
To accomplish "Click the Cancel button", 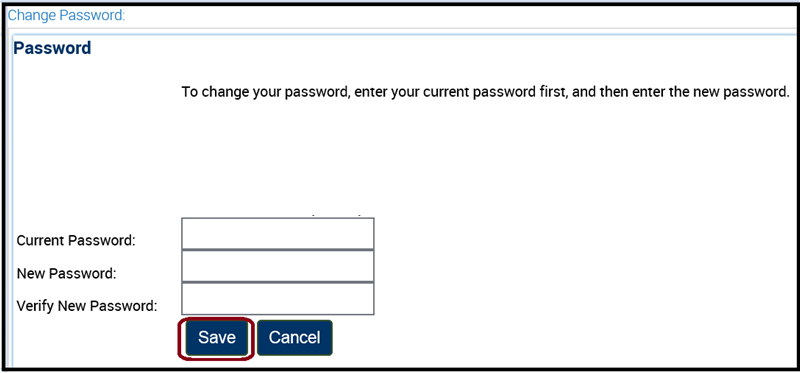I will pyautogui.click(x=295, y=338).
